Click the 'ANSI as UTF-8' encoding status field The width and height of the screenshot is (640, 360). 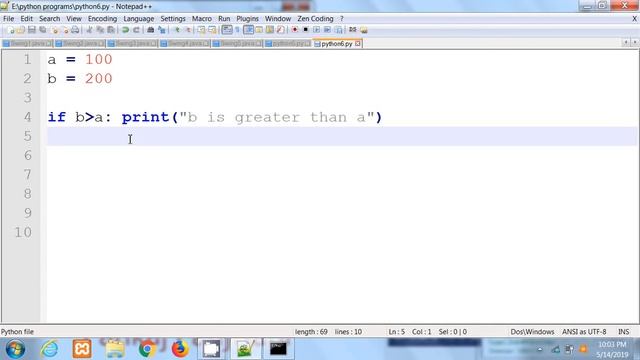point(584,332)
